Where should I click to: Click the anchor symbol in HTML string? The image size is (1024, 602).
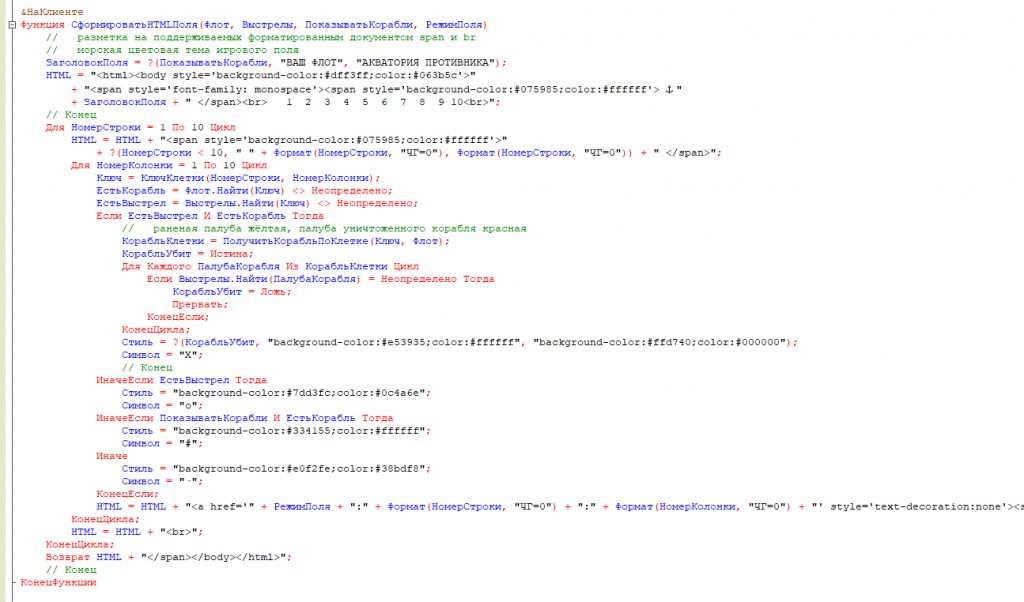(669, 89)
